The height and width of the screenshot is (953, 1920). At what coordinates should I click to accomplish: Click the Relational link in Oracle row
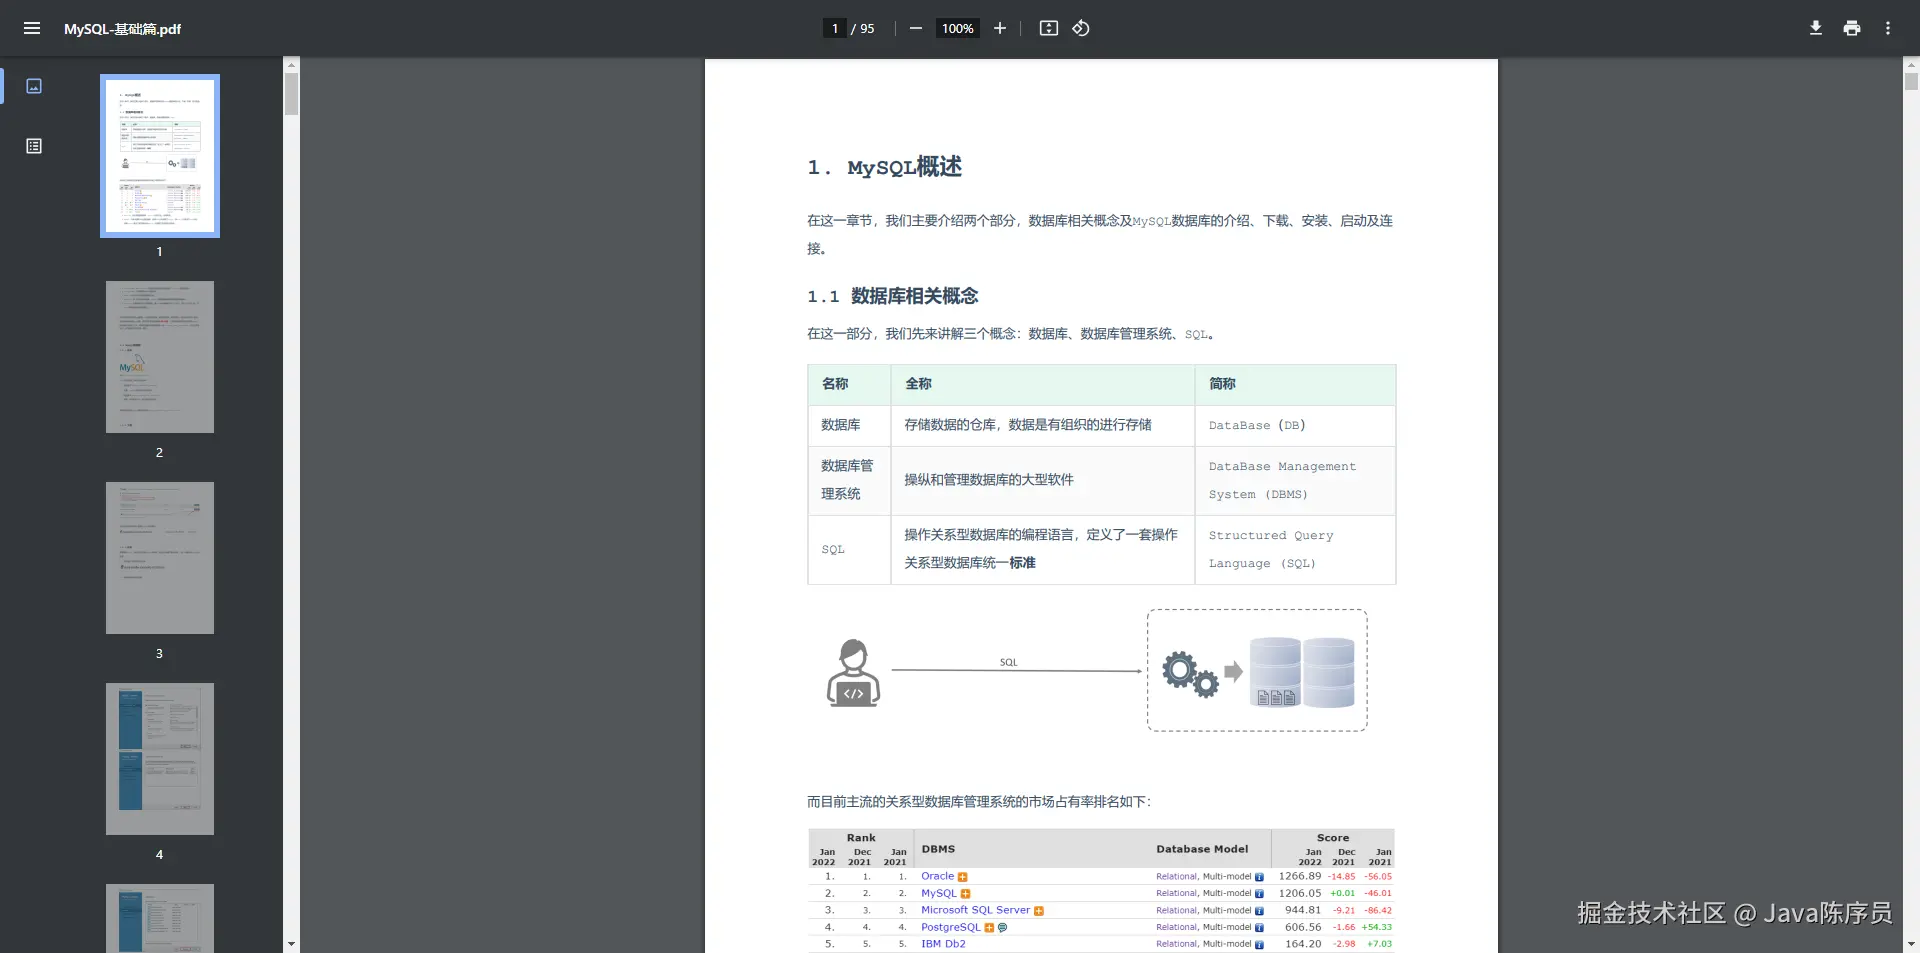1176,877
